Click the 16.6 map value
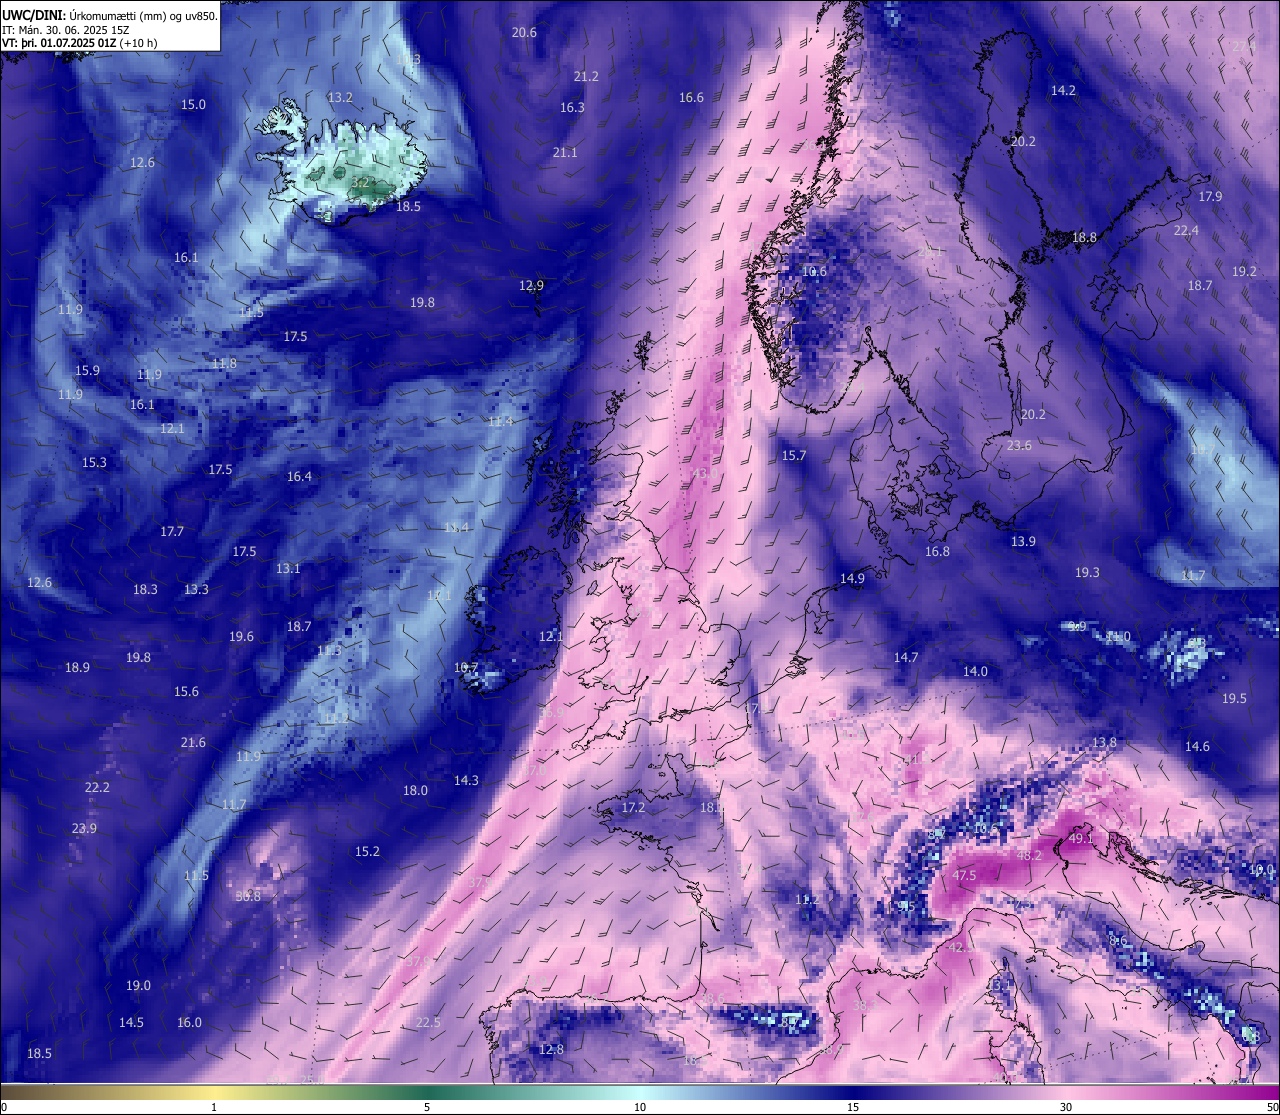Image resolution: width=1280 pixels, height=1115 pixels. (x=691, y=98)
